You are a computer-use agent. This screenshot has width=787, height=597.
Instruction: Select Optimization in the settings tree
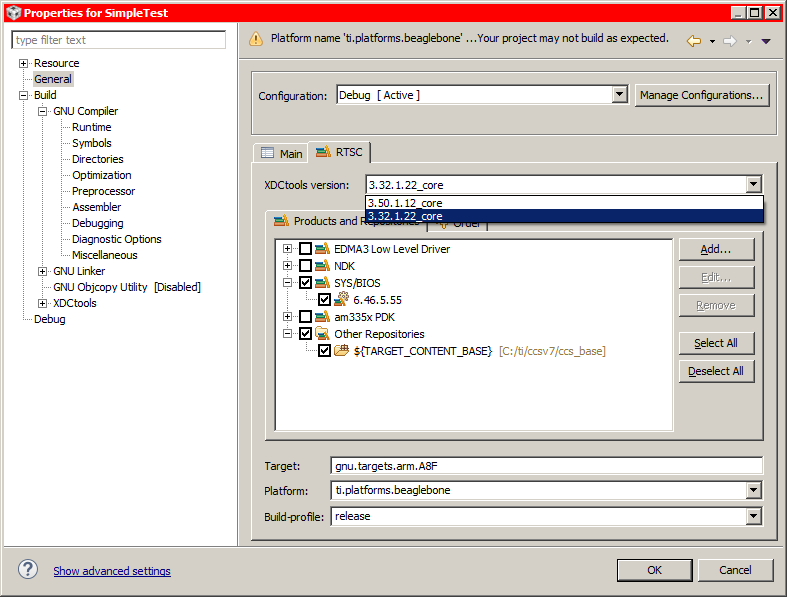(102, 175)
